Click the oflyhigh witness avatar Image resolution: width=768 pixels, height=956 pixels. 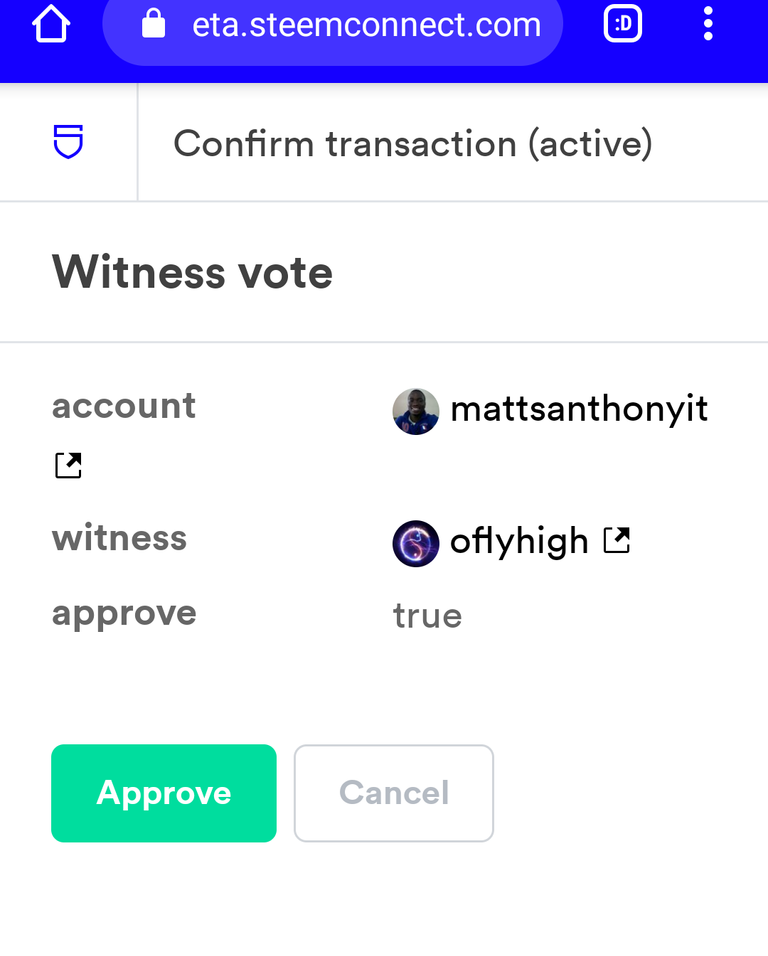point(416,543)
